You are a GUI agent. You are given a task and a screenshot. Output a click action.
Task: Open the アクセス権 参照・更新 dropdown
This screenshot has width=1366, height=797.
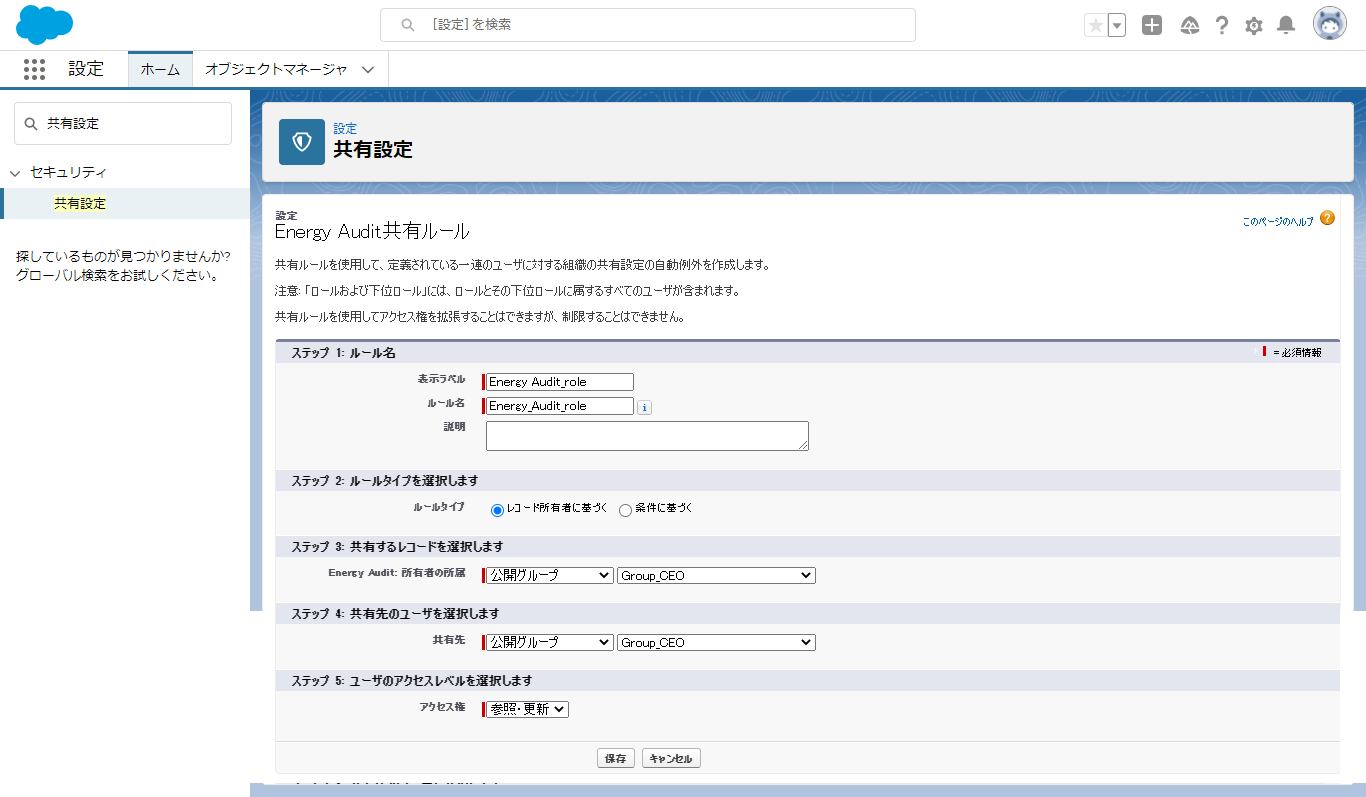pos(527,709)
